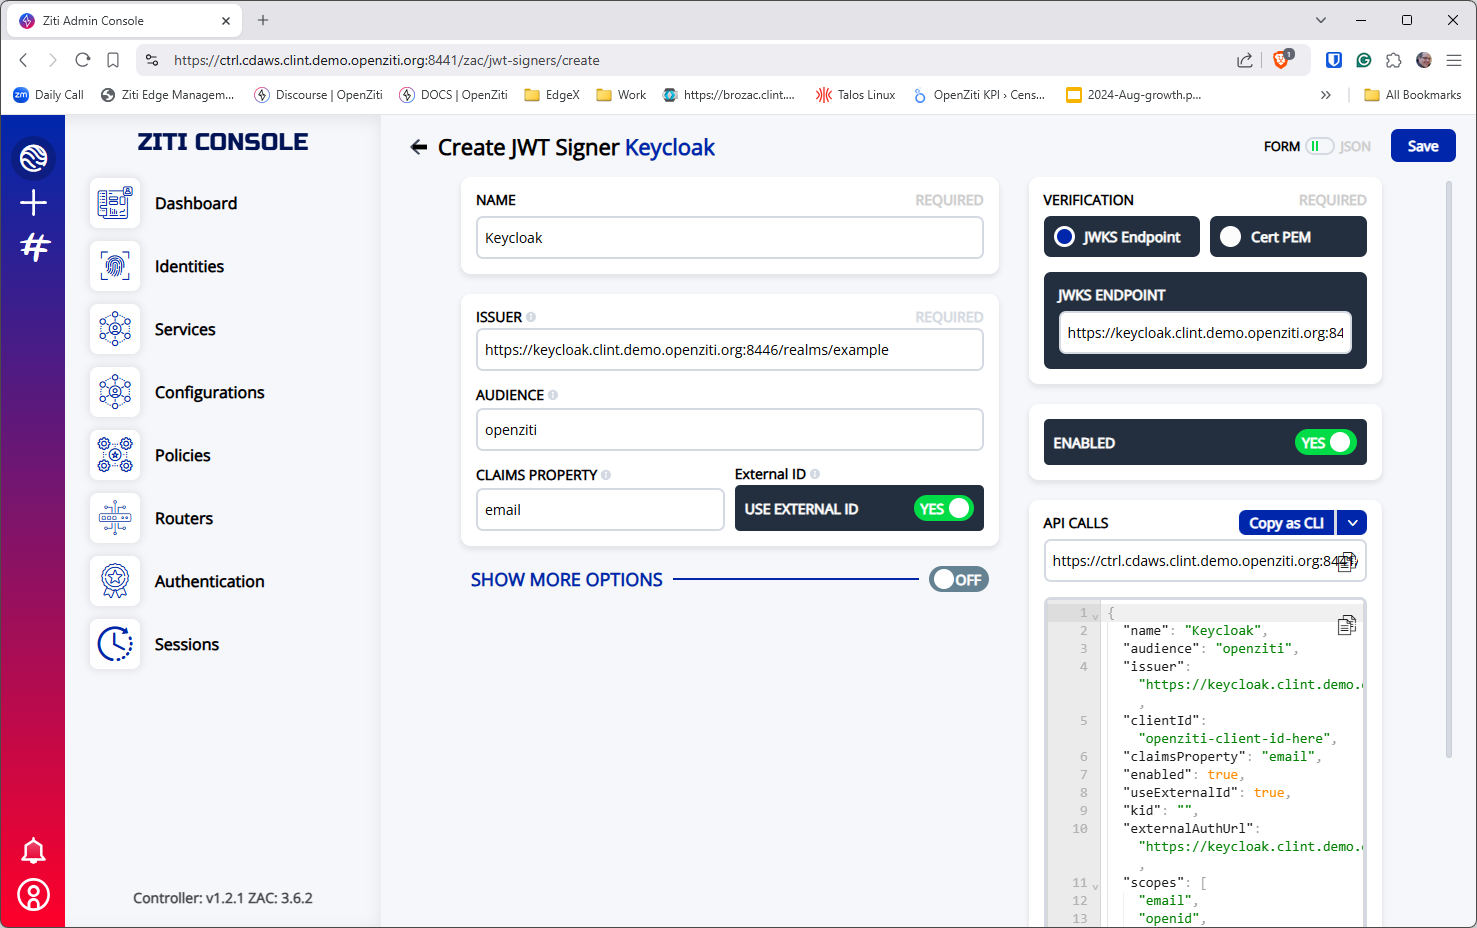Click the Audience input field
The width and height of the screenshot is (1477, 928).
point(729,430)
